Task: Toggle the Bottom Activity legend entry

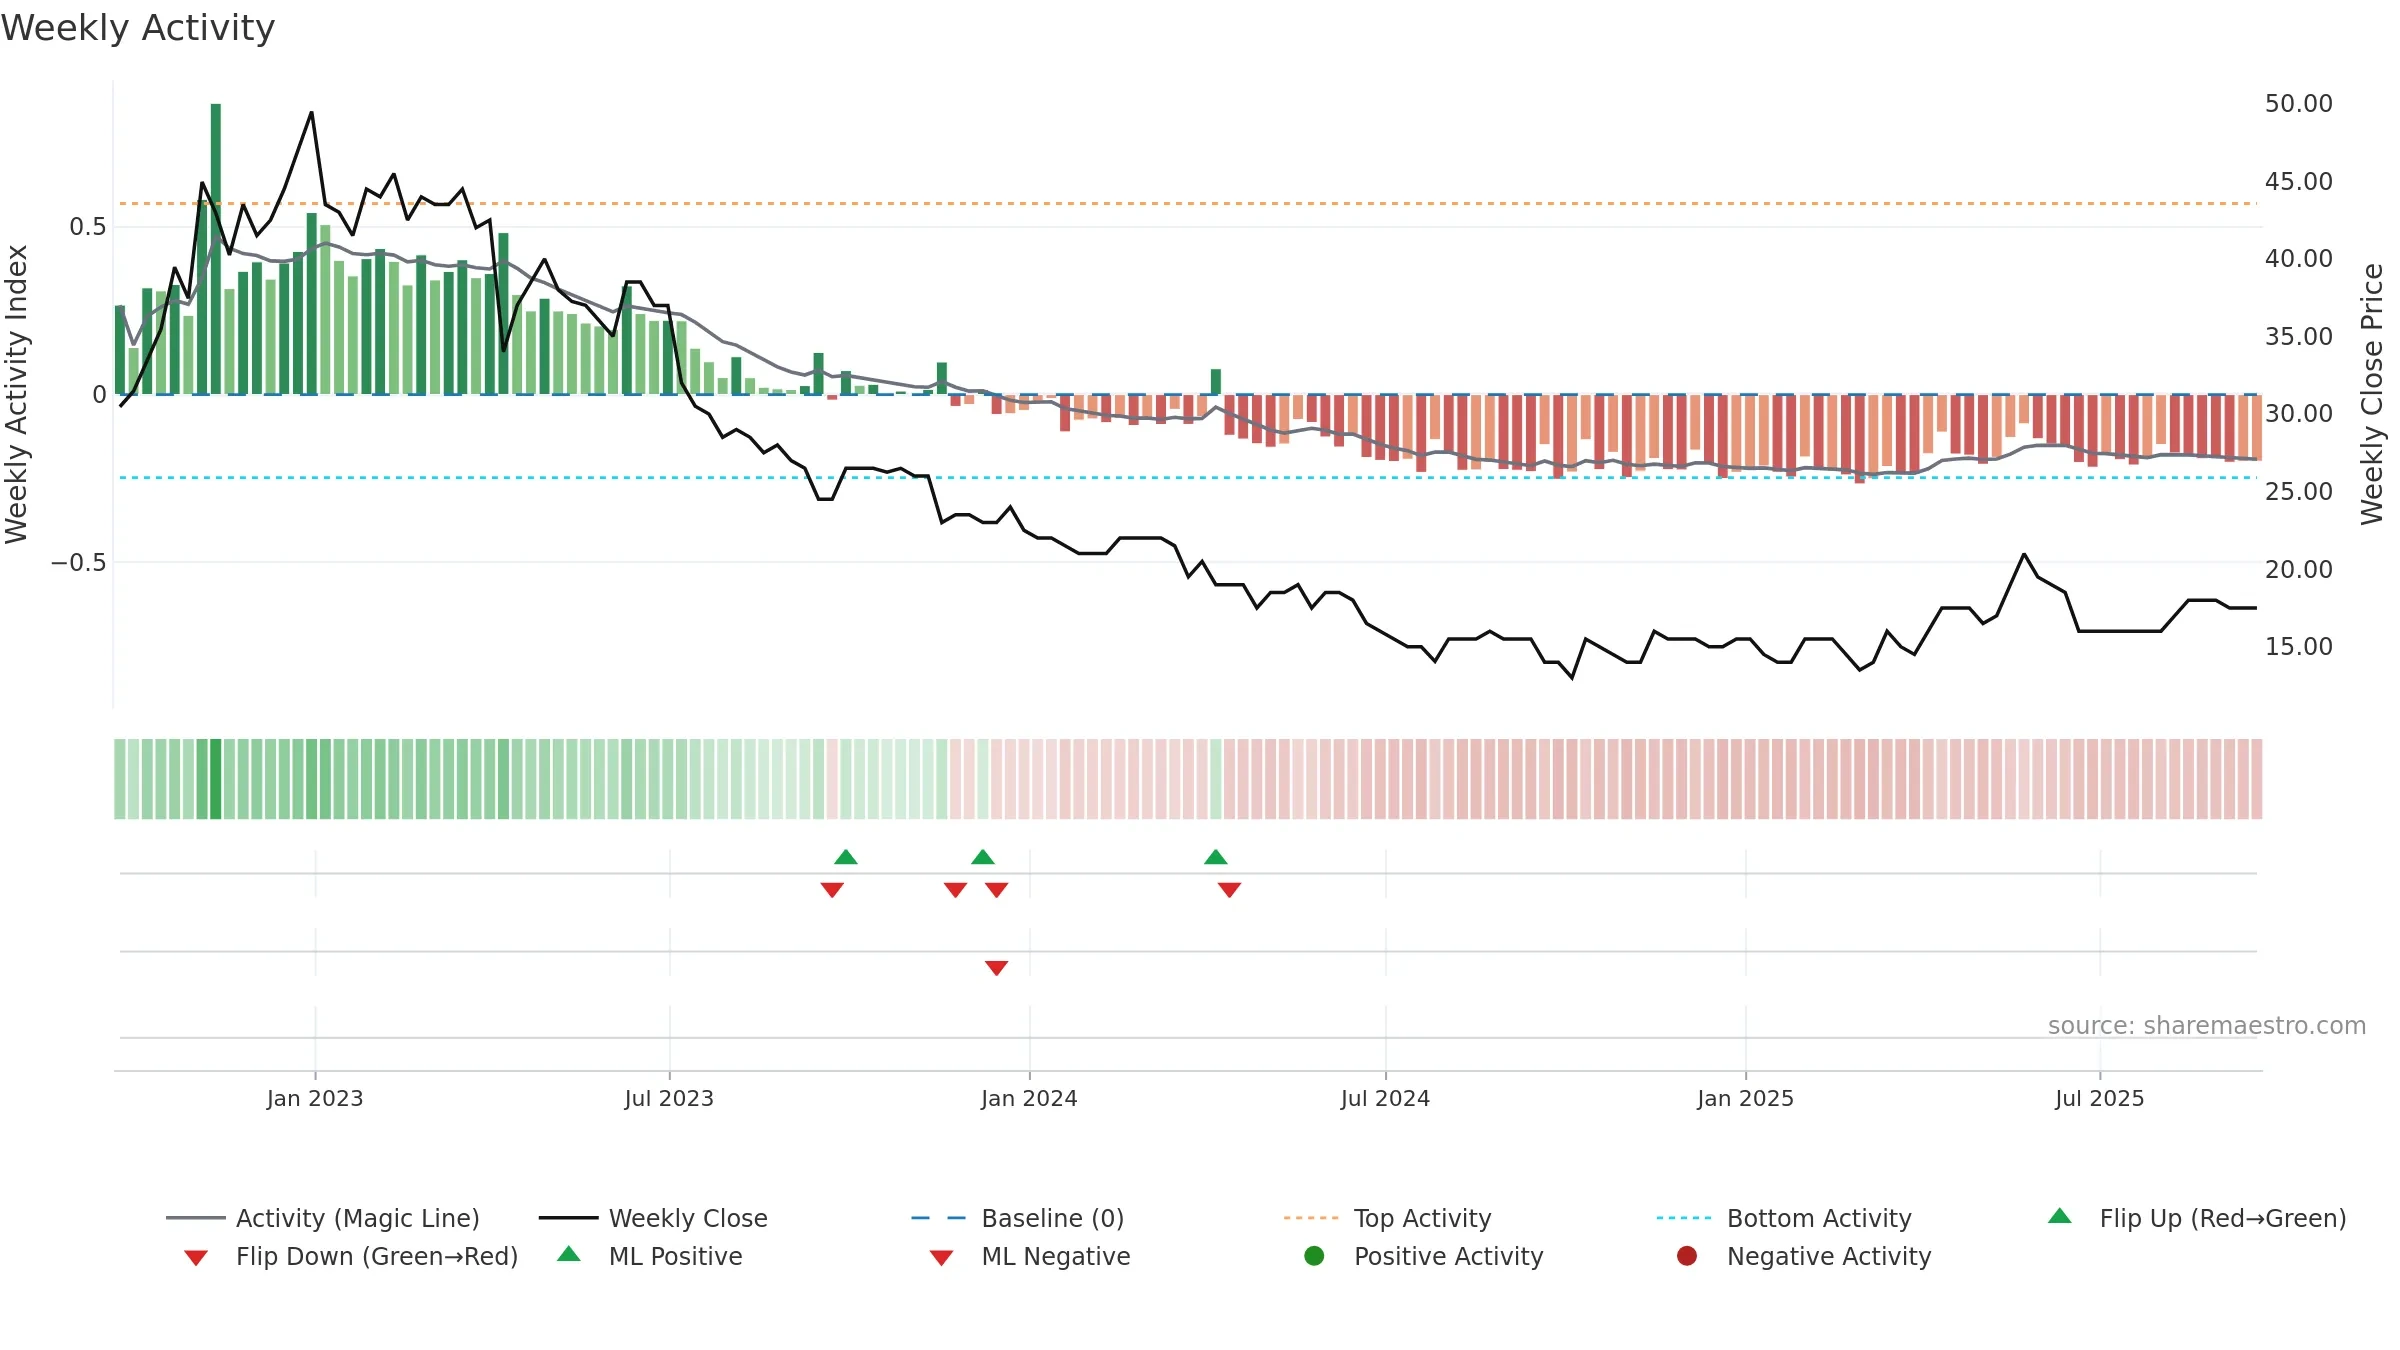Action: [x=1784, y=1218]
